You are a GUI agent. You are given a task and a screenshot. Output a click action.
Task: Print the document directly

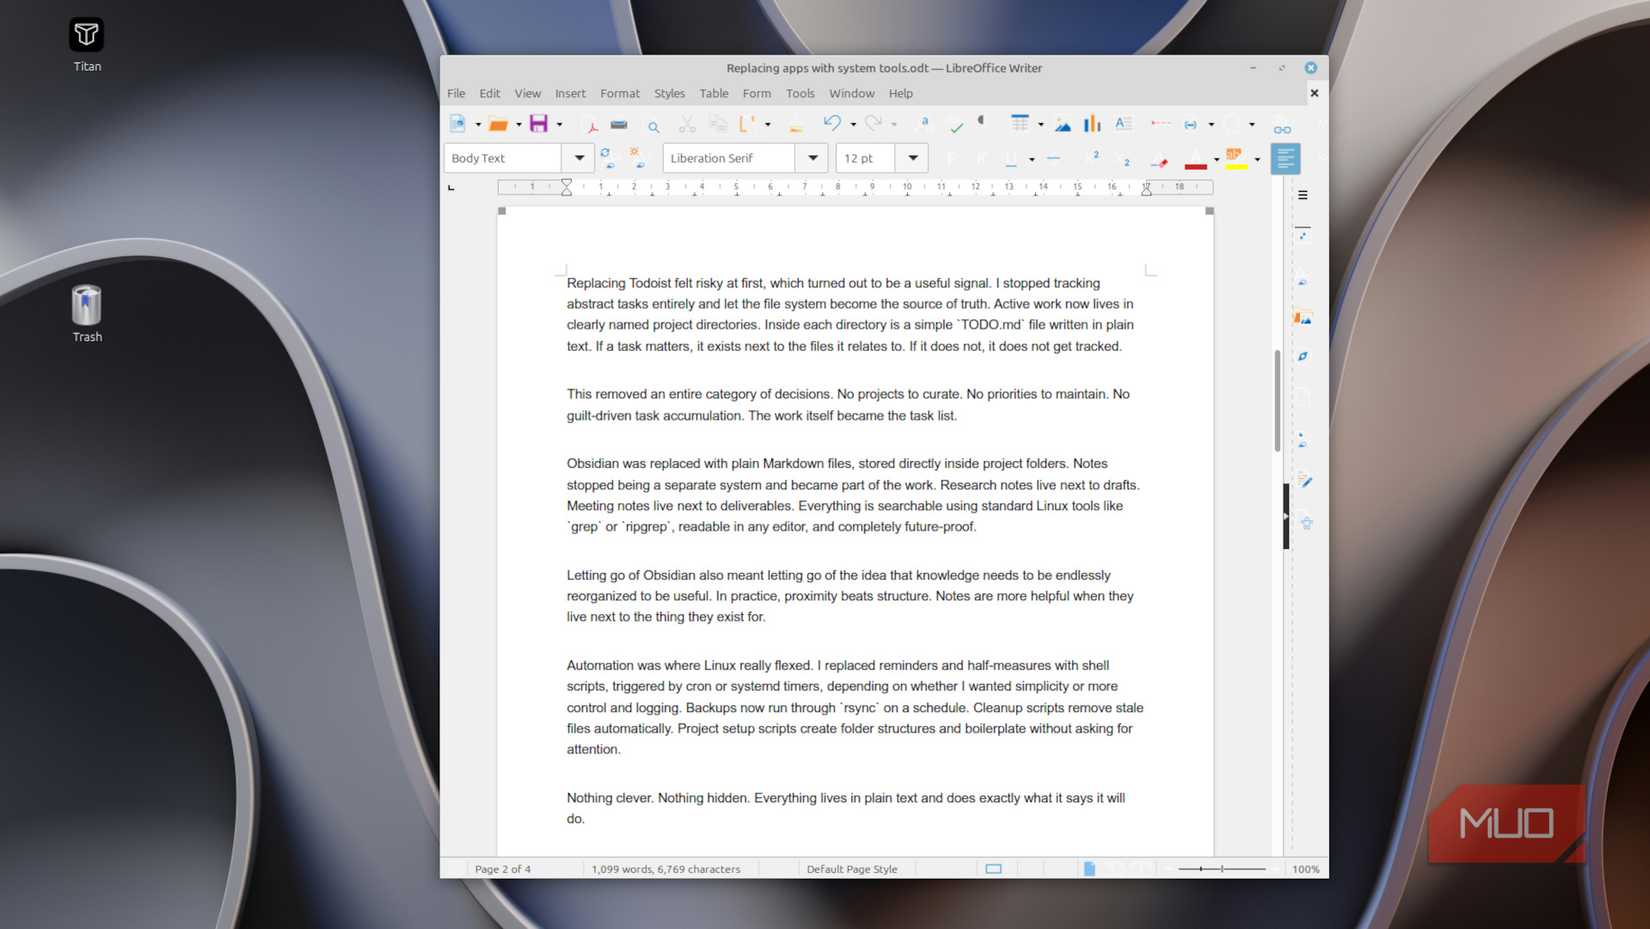(x=619, y=124)
